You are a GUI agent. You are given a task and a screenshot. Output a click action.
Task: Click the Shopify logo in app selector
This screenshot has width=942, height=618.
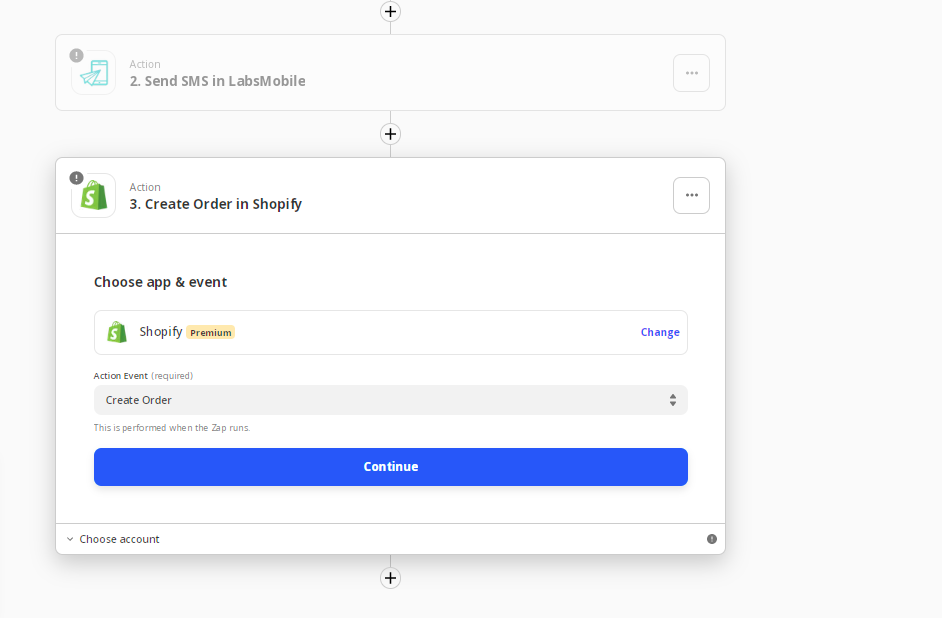pyautogui.click(x=117, y=332)
